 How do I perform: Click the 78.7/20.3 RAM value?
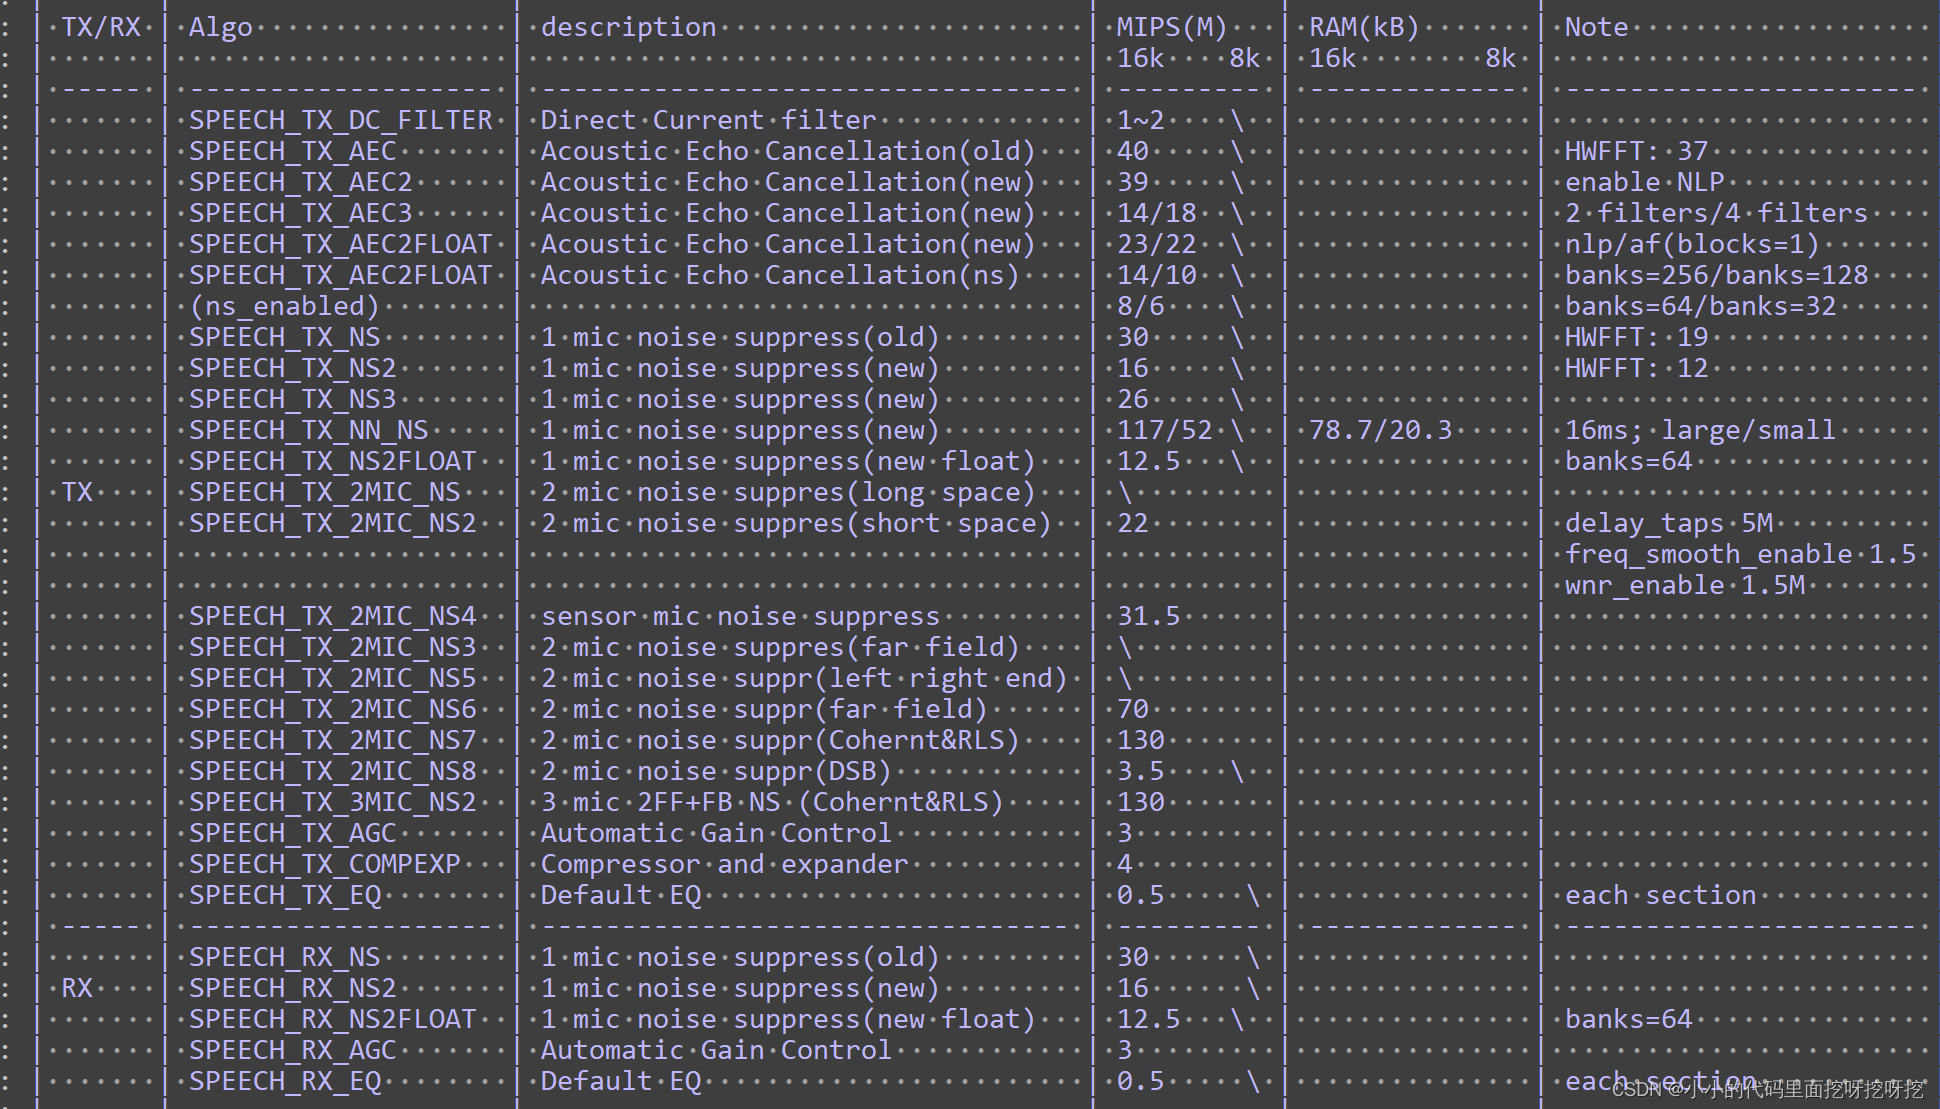1380,430
